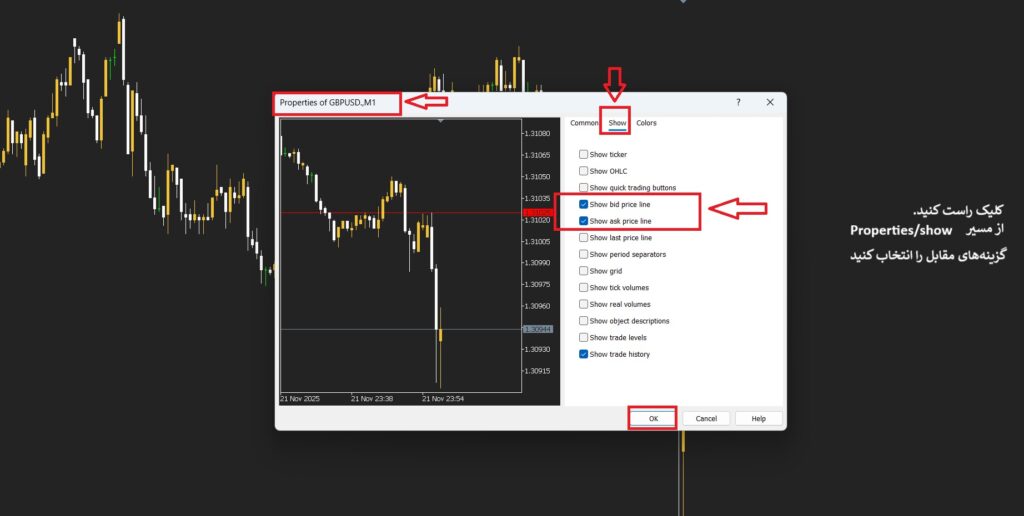Uncheck Show ask price line
Screen dimensions: 1024x516
(x=584, y=221)
